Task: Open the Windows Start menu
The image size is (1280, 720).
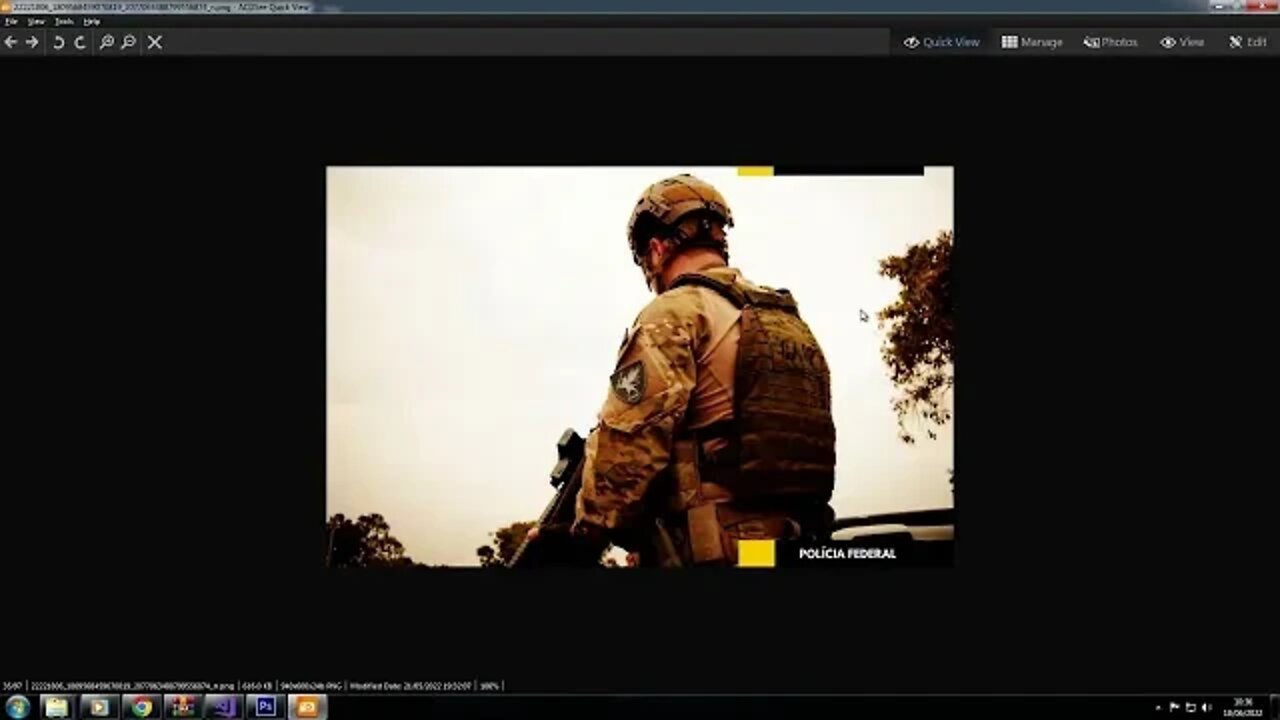Action: (17, 707)
